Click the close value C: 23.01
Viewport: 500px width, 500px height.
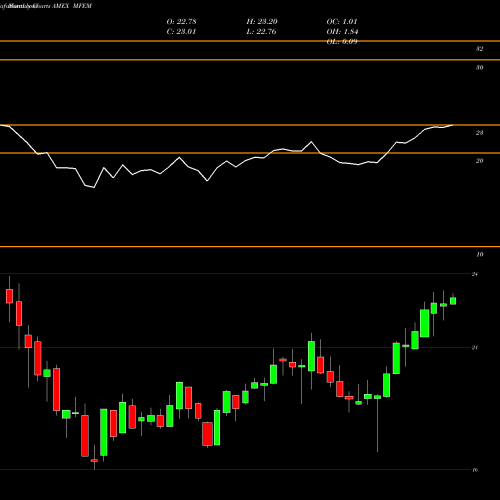pos(181,32)
